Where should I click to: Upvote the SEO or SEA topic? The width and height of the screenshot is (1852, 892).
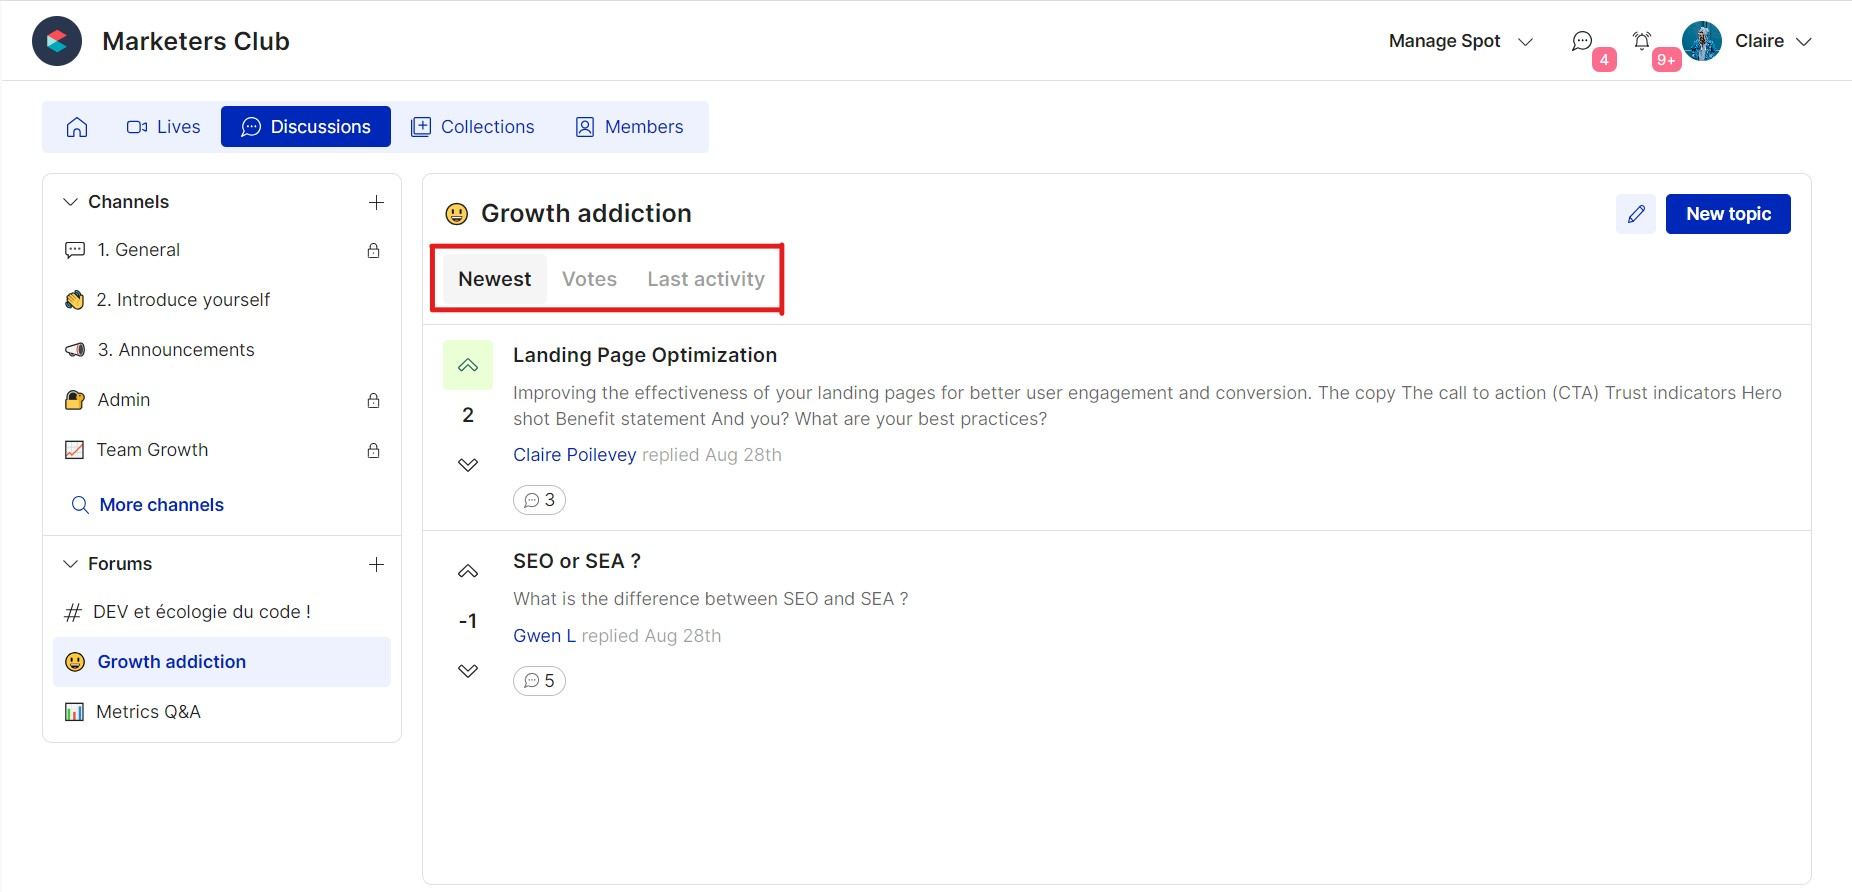[x=468, y=571]
